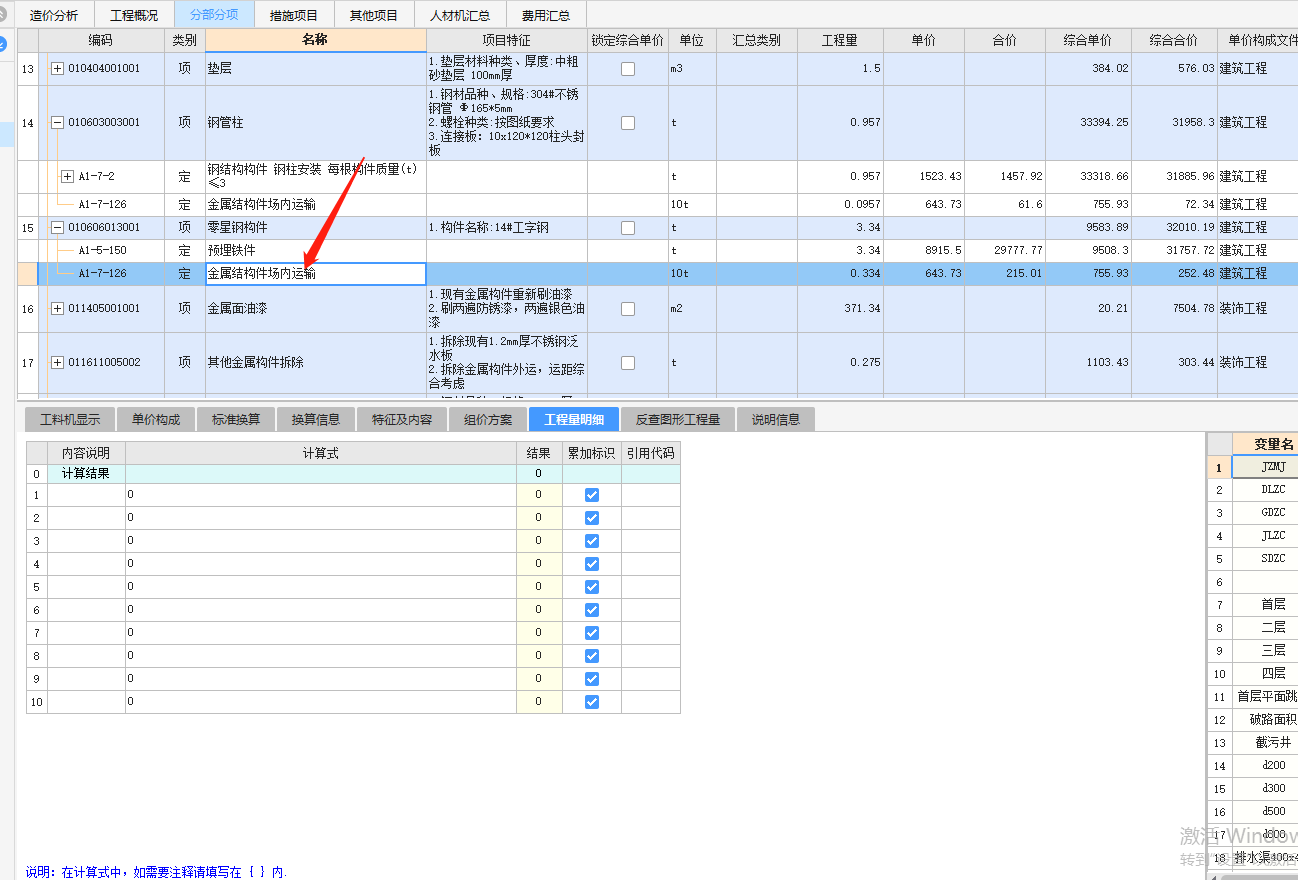
Task: Switch to 说明信息 tab
Action: [x=776, y=420]
